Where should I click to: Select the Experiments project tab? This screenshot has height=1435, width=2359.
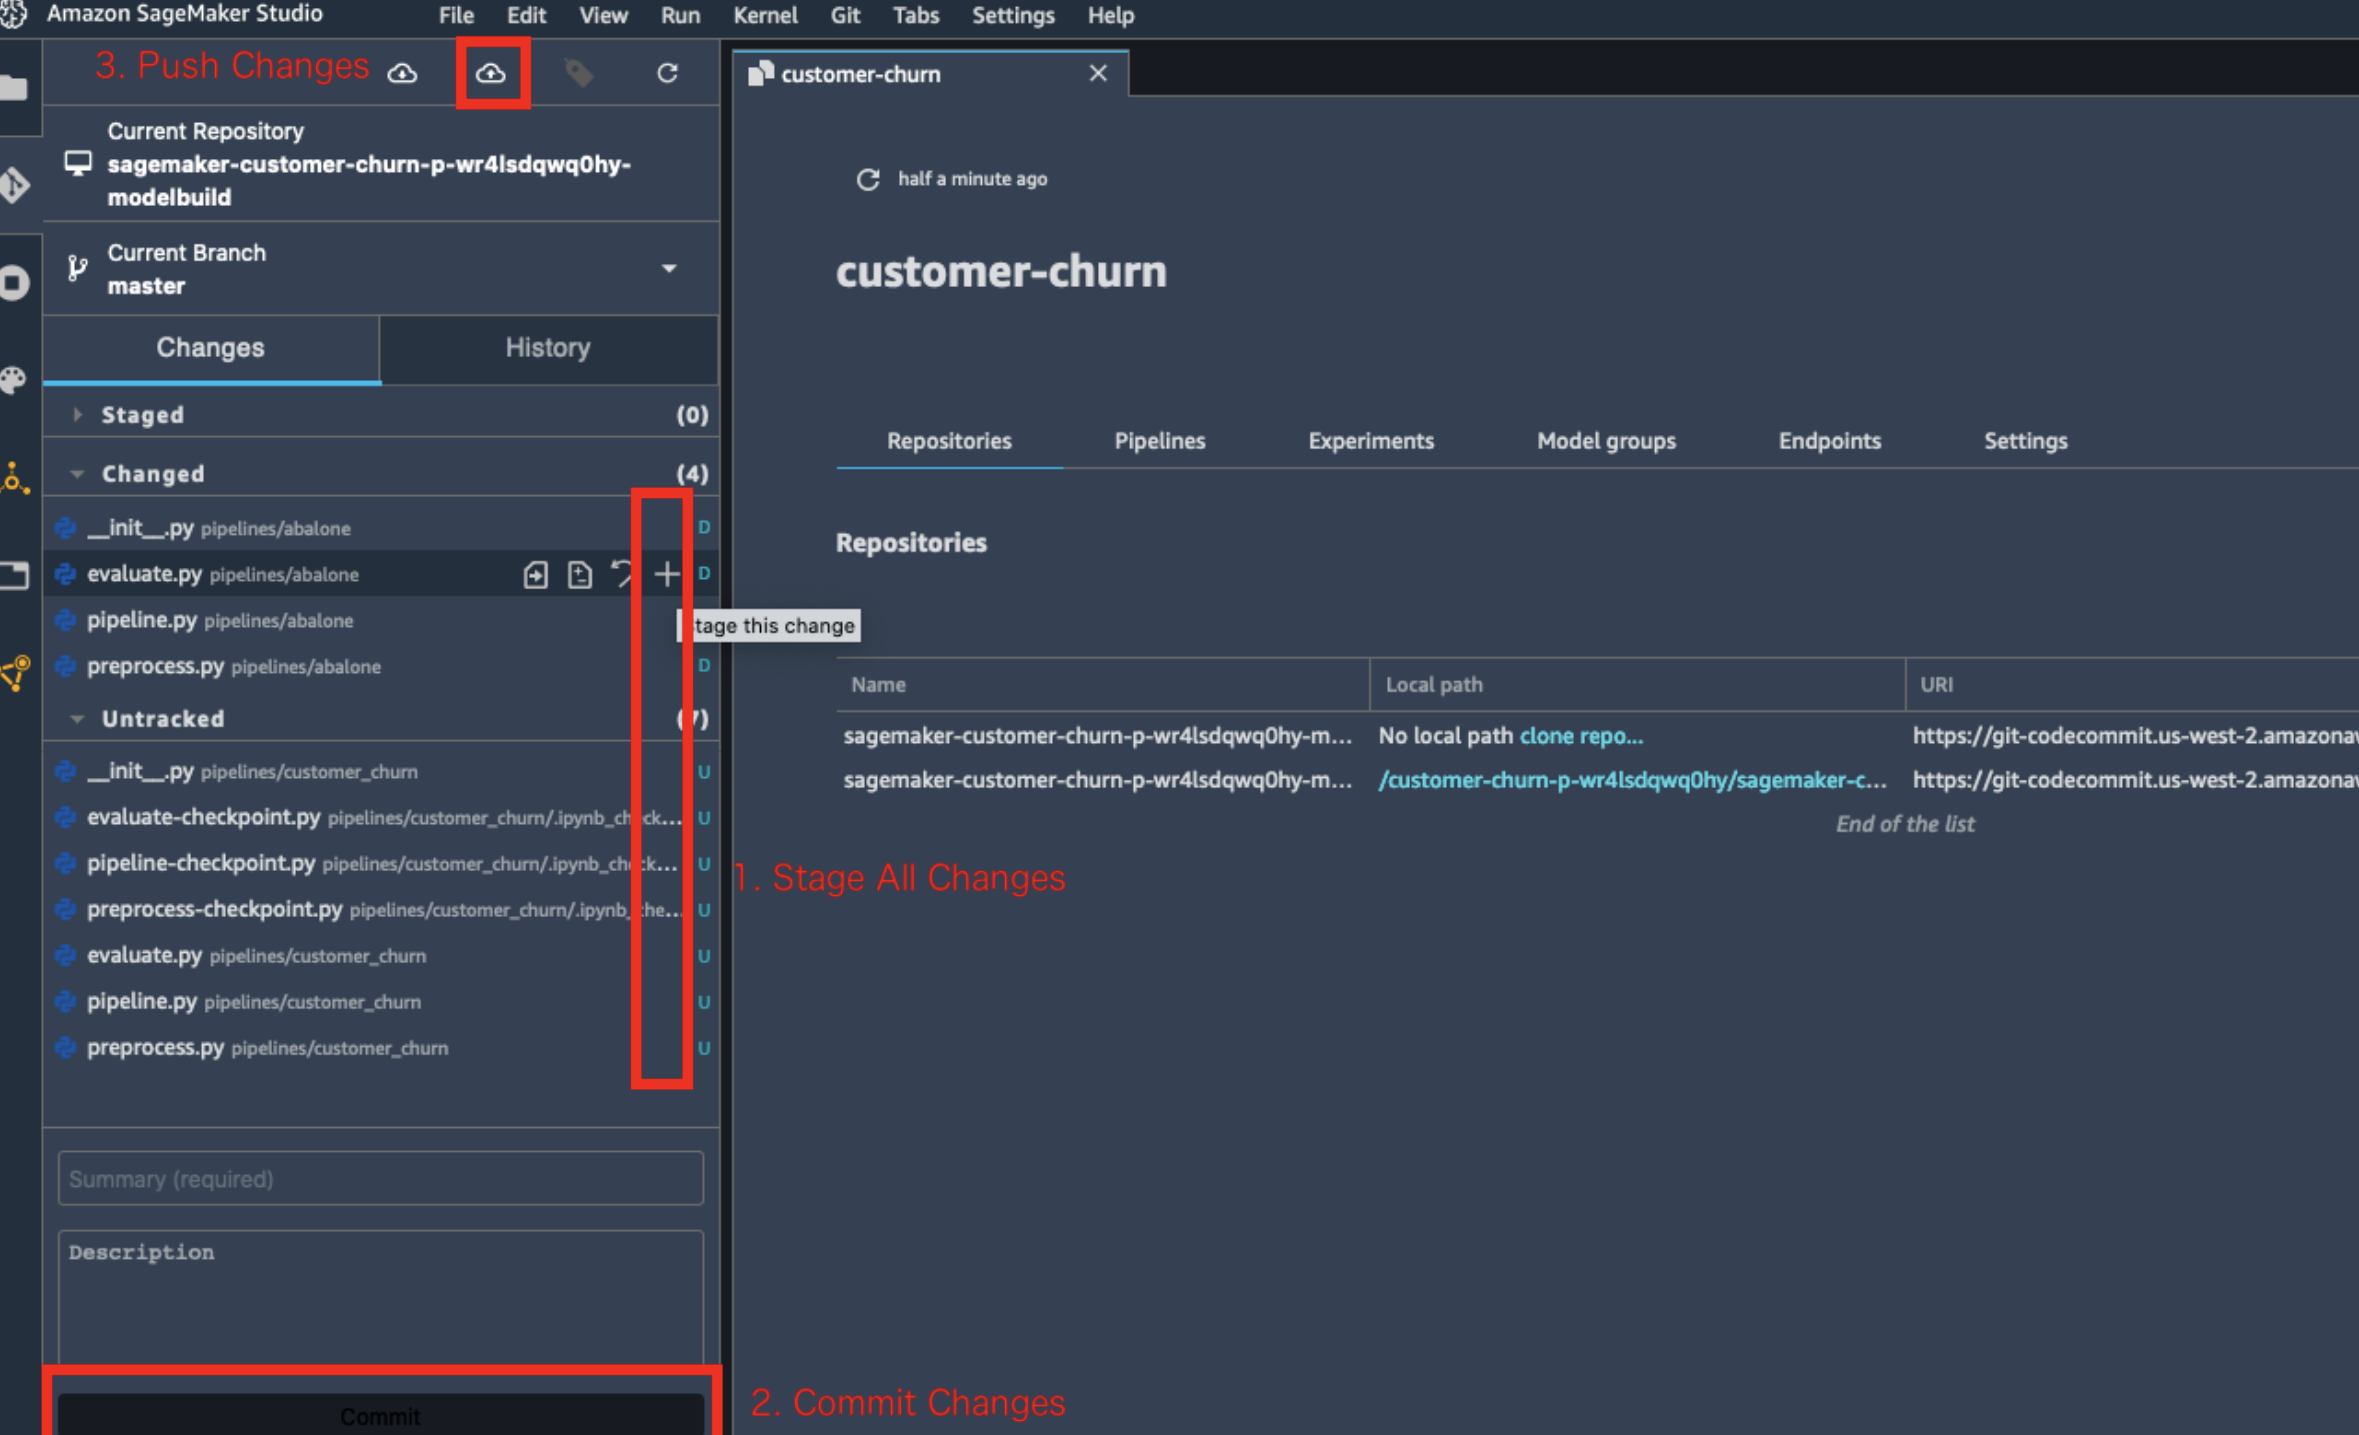pos(1371,441)
